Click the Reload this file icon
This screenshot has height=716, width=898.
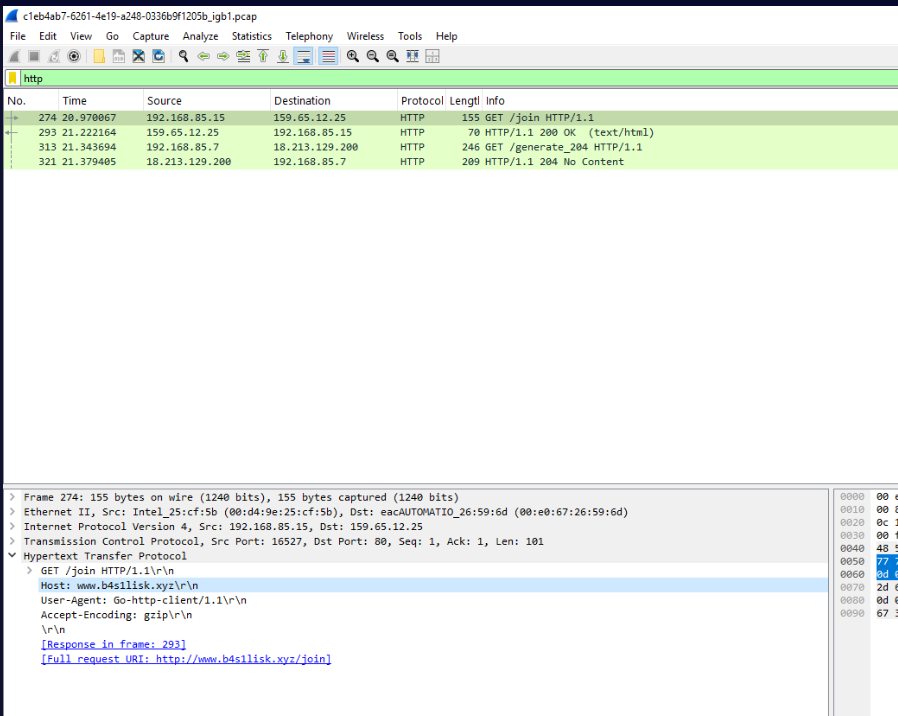point(158,56)
